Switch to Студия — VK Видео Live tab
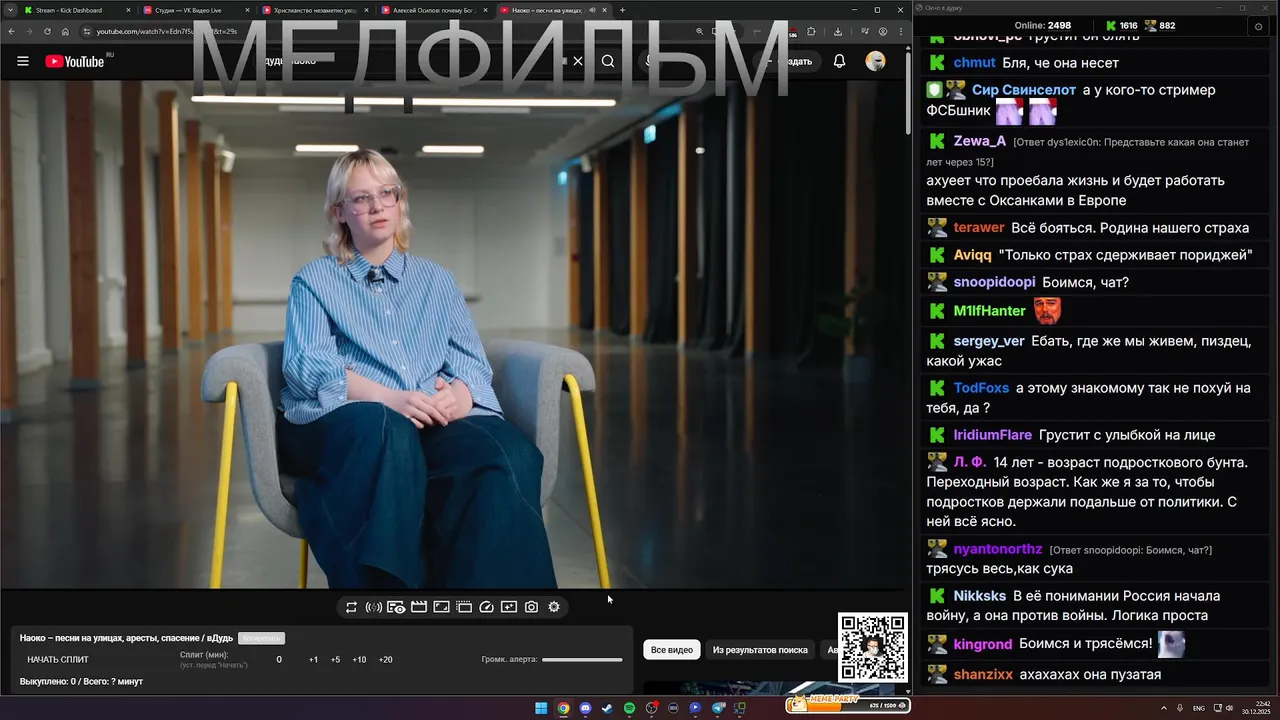The image size is (1280, 720). [196, 10]
